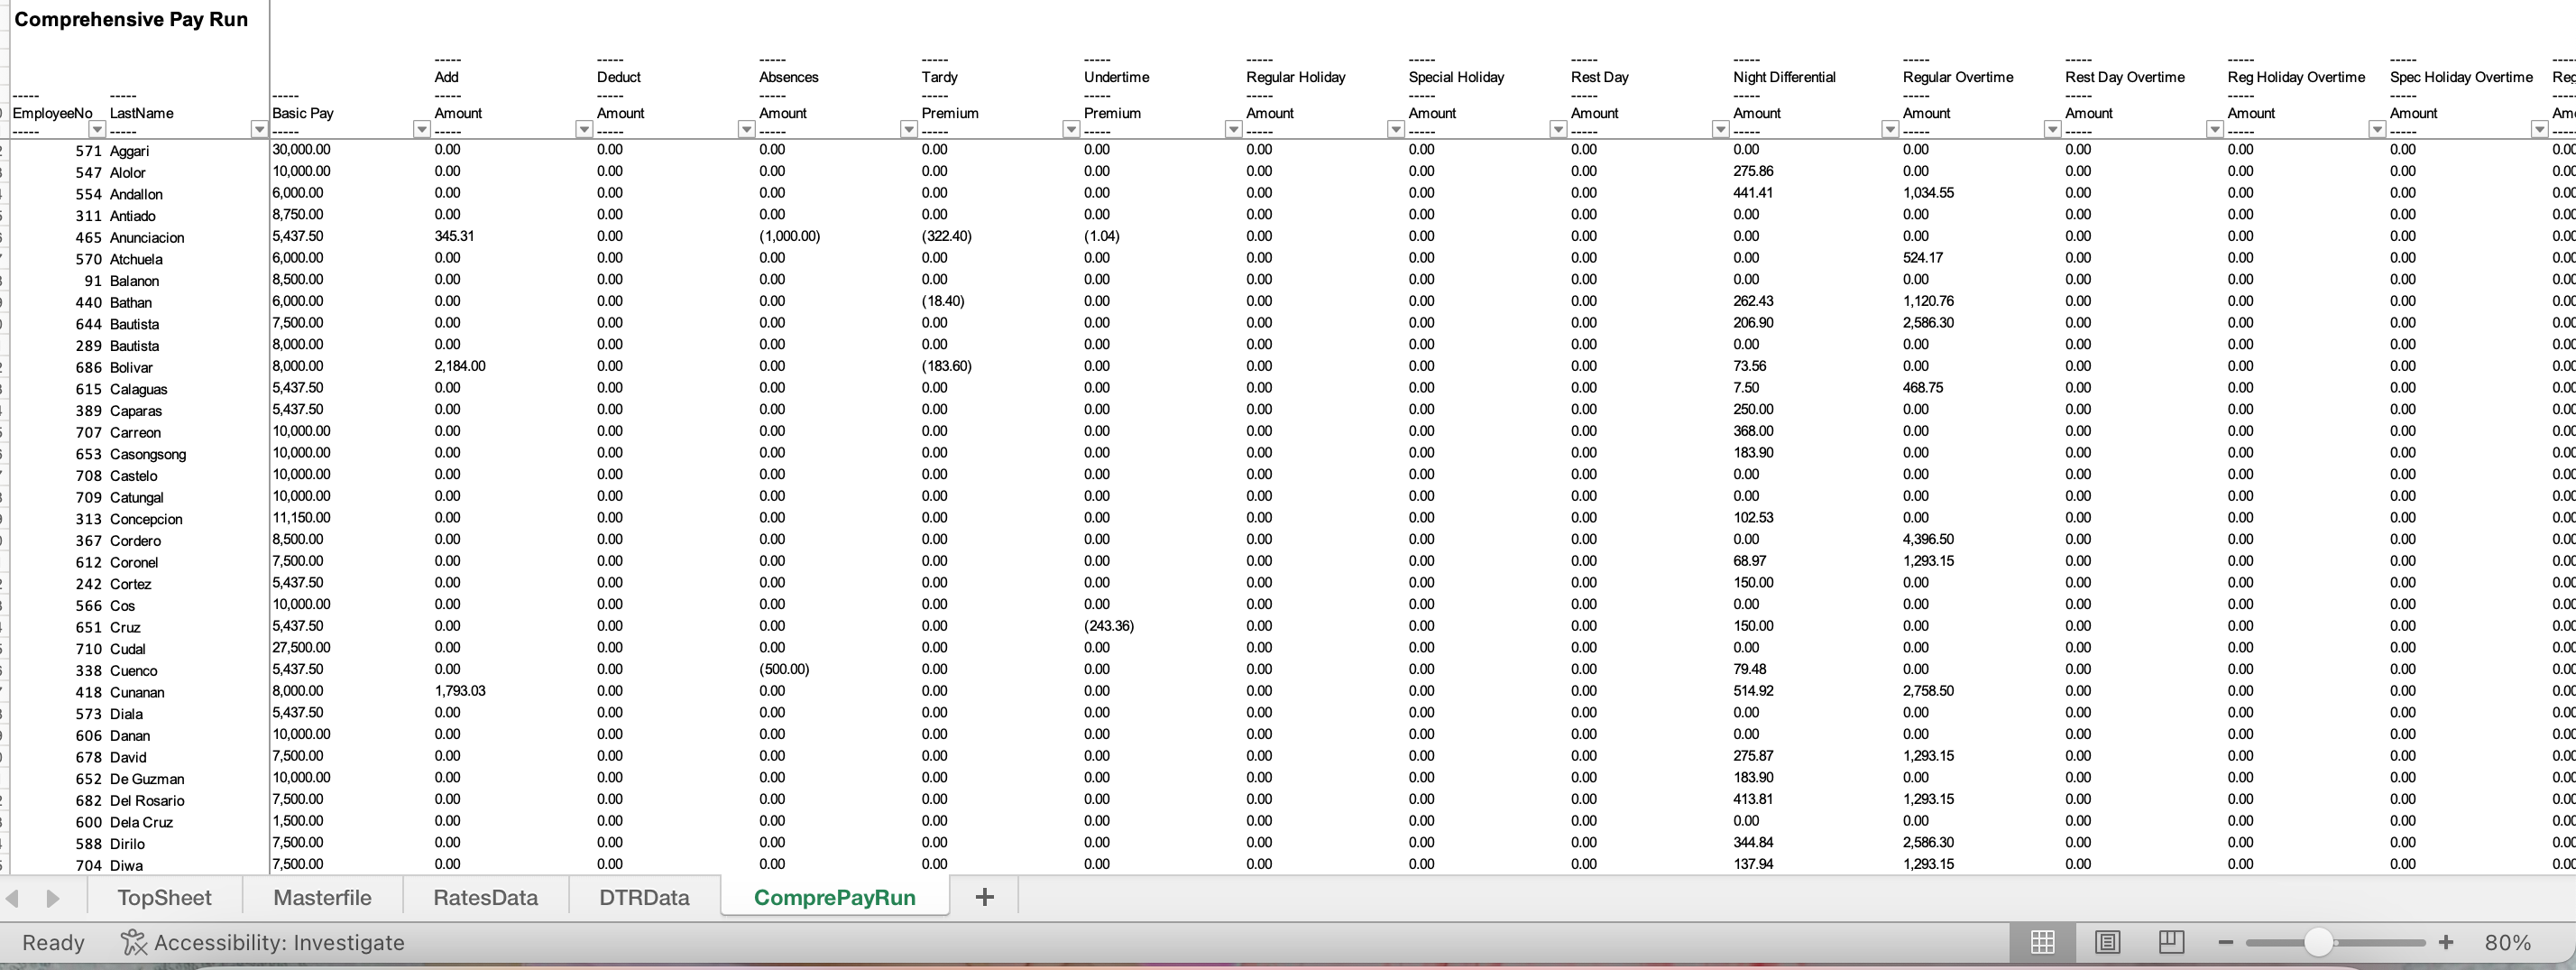This screenshot has width=2576, height=970.
Task: Select the Comprehensive Pay Run title cell
Action: click(131, 19)
